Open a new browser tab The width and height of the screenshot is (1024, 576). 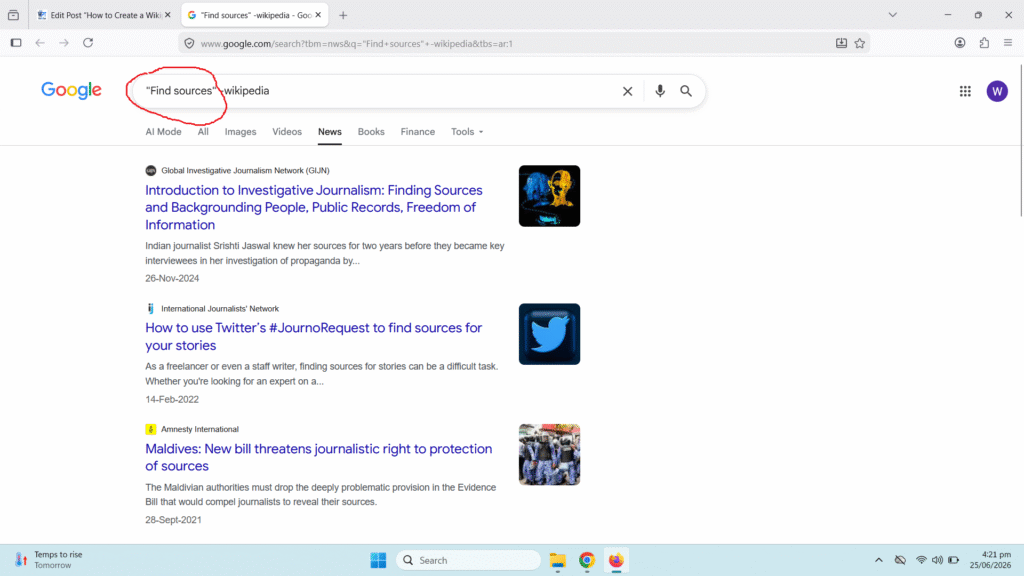(343, 15)
